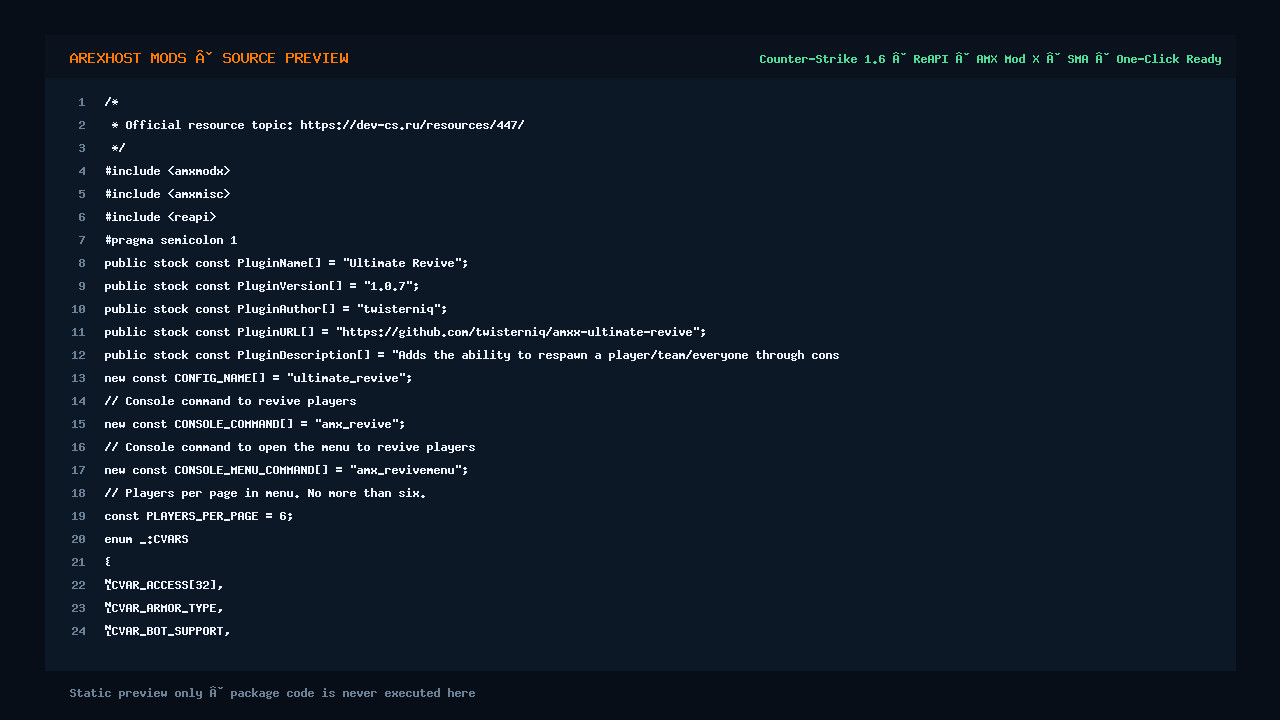Screen dimensions: 1280x720
Task: Click the CONSOLE_COMMAND 'amx_revive' line
Action: click(x=255, y=424)
